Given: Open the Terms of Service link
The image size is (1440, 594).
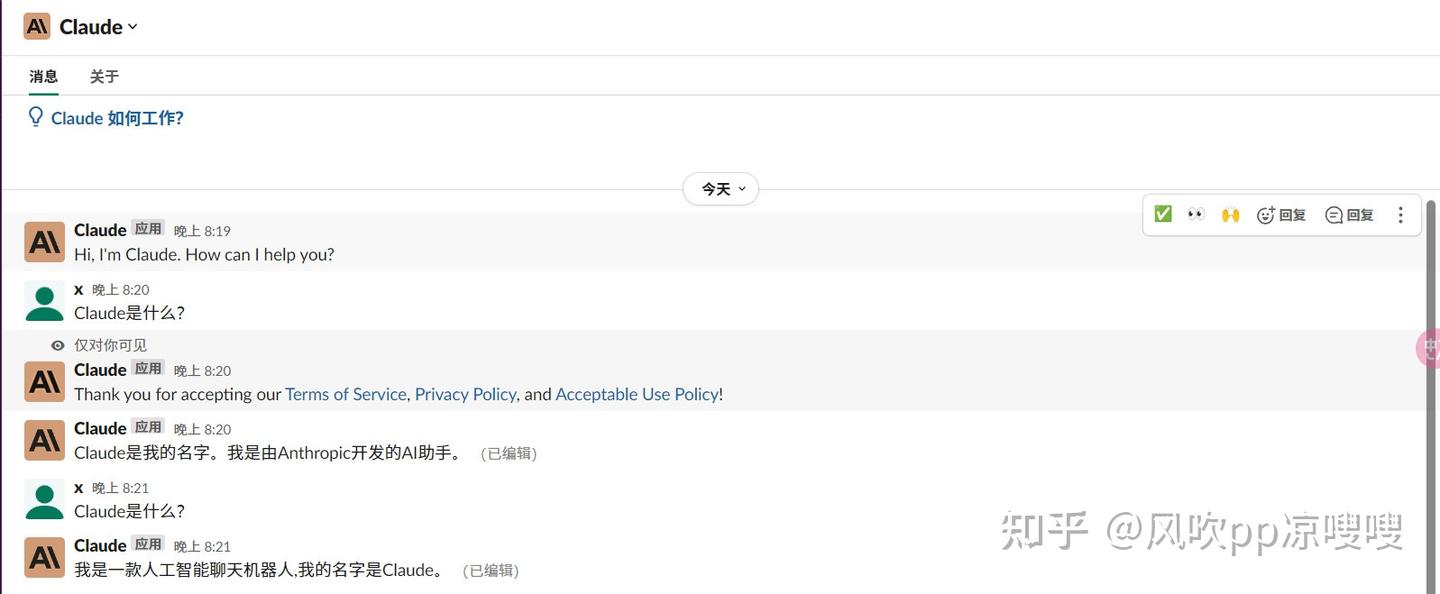Looking at the screenshot, I should [x=345, y=393].
